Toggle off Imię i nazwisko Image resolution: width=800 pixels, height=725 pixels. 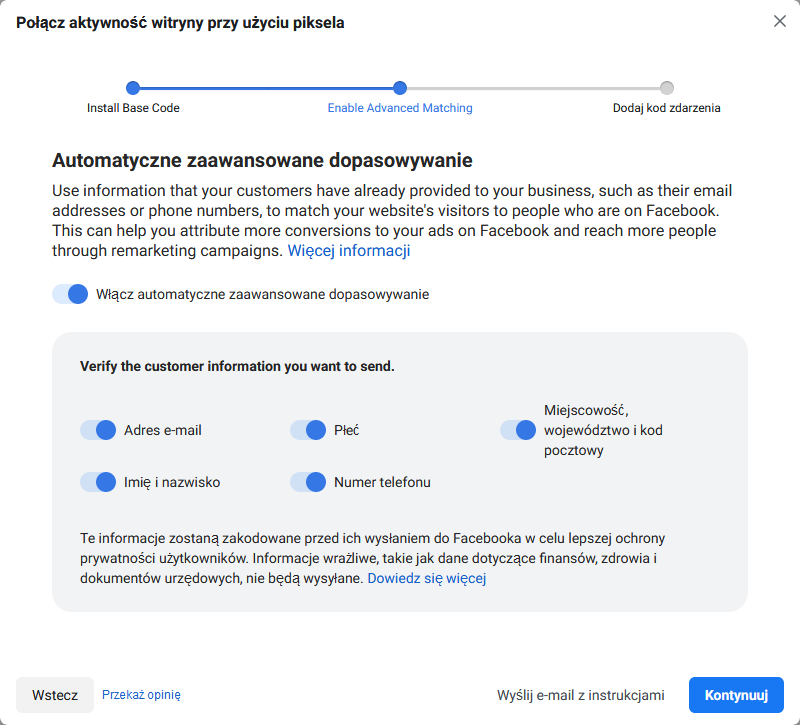click(x=97, y=481)
